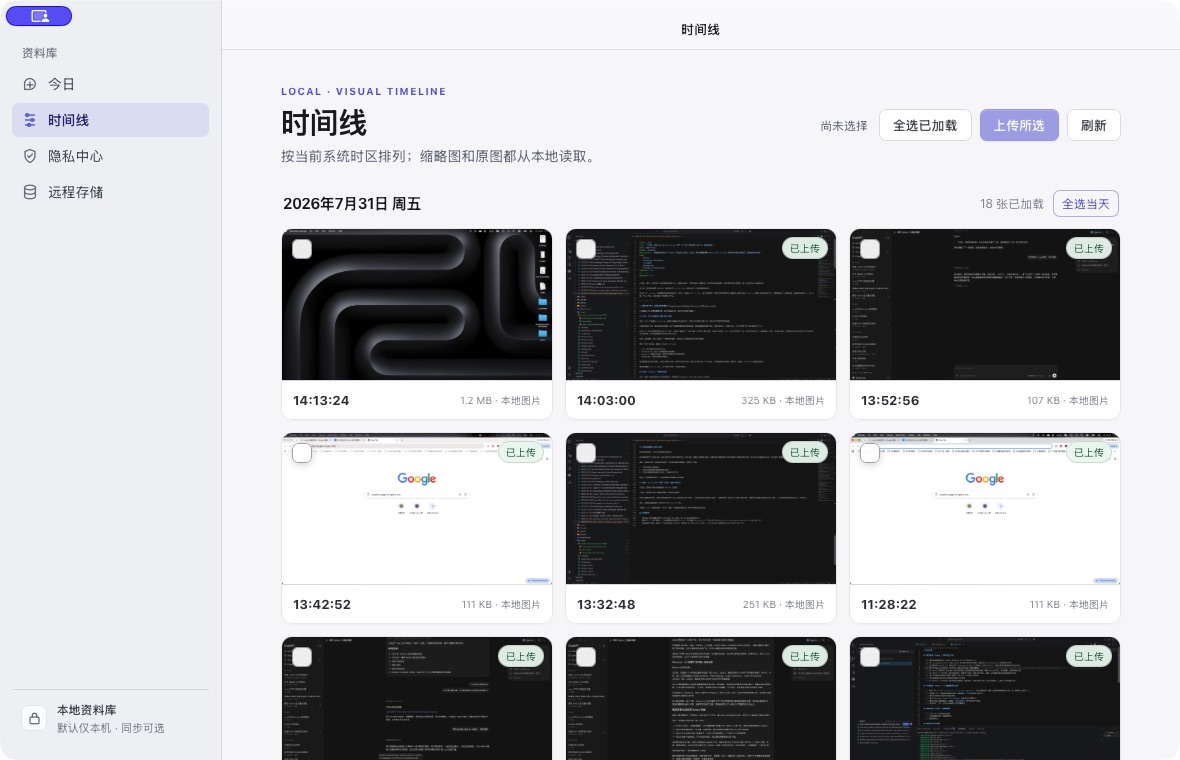Open the 远程存储 sidebar item
This screenshot has width=1180, height=760.
(110, 192)
